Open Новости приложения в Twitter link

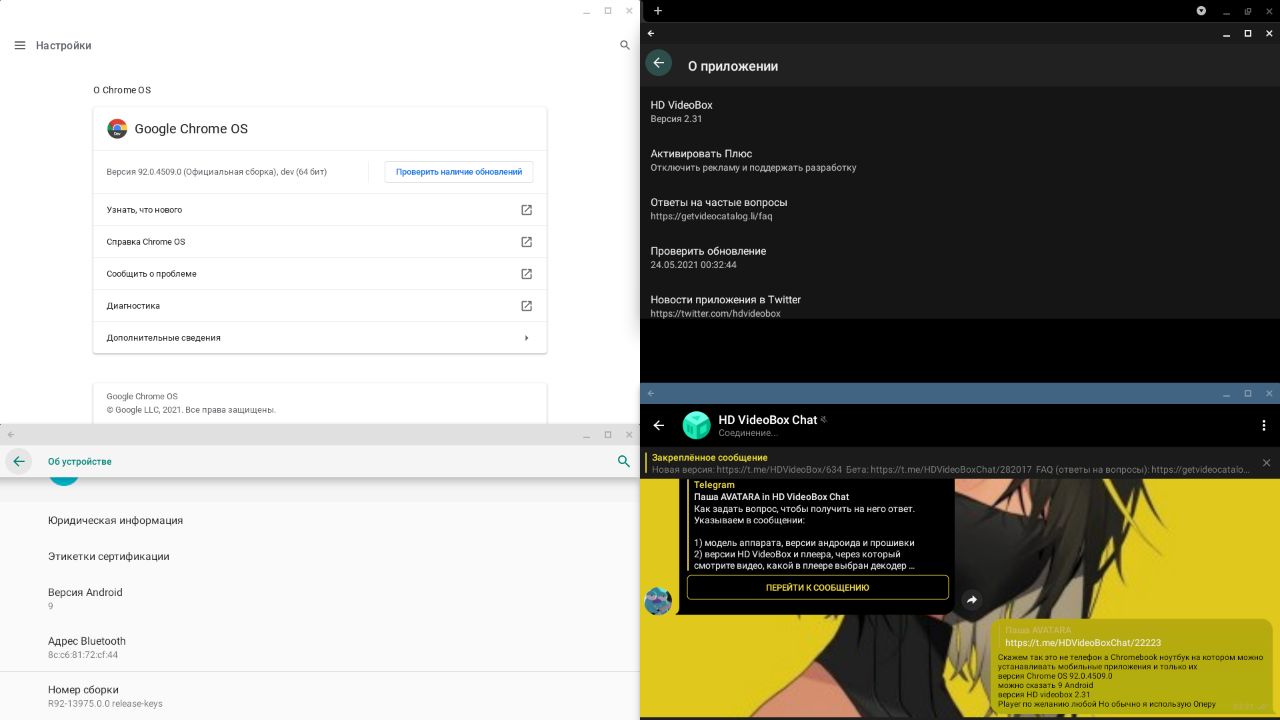(960, 305)
